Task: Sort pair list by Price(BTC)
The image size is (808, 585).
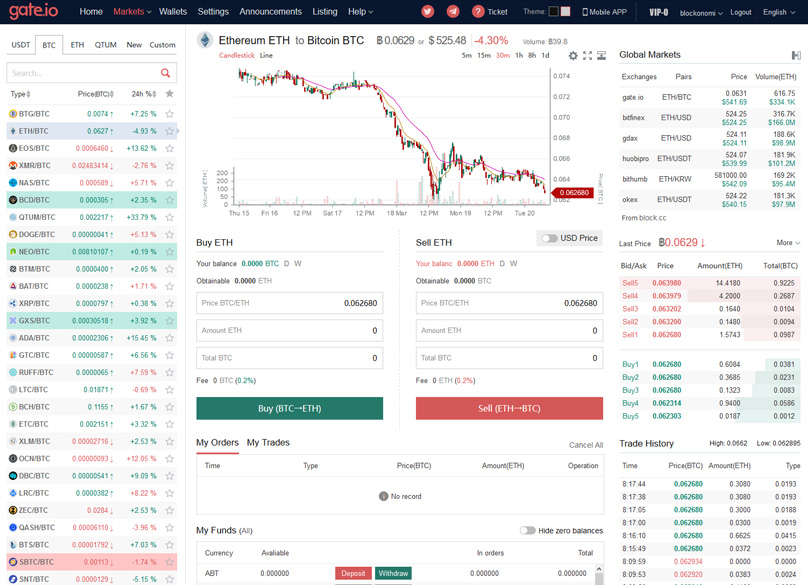Action: 96,94
